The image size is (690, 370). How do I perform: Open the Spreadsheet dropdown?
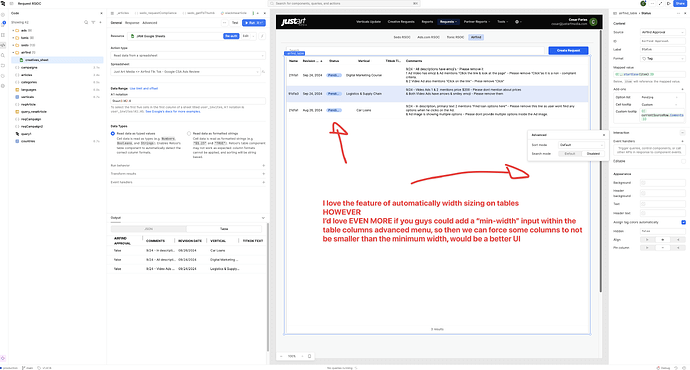(x=186, y=71)
